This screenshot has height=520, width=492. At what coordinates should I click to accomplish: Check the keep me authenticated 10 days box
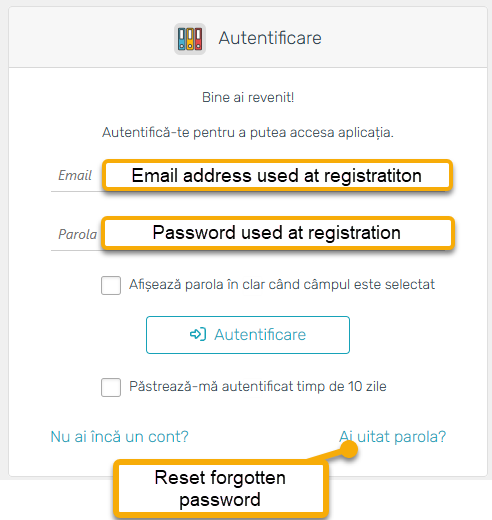(111, 387)
